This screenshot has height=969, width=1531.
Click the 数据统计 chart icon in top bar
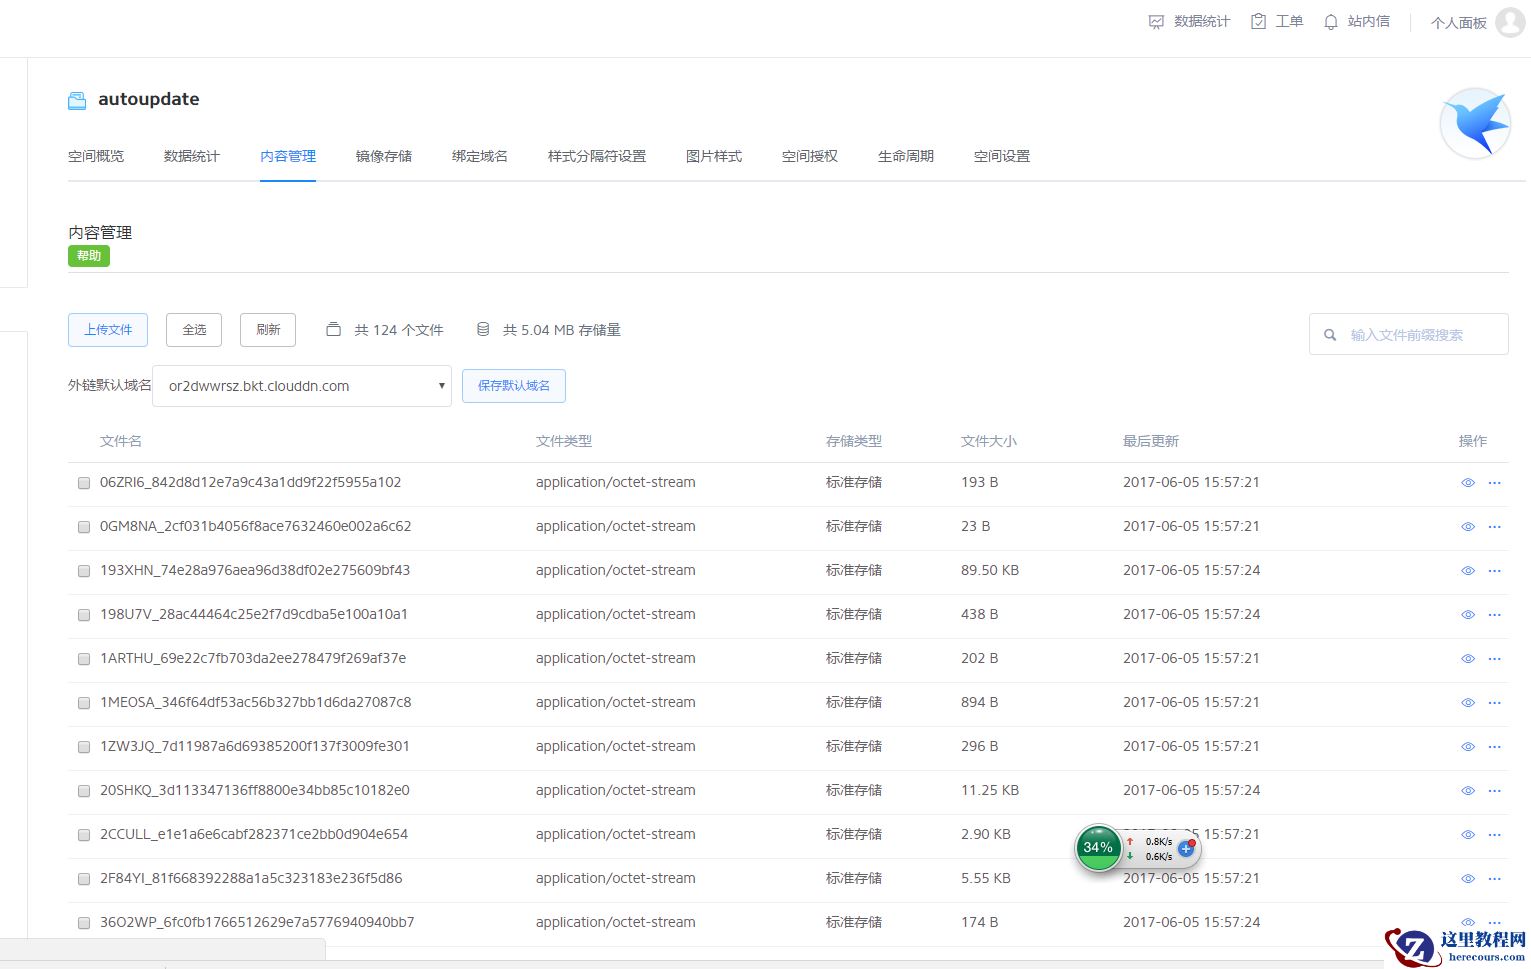pyautogui.click(x=1156, y=22)
